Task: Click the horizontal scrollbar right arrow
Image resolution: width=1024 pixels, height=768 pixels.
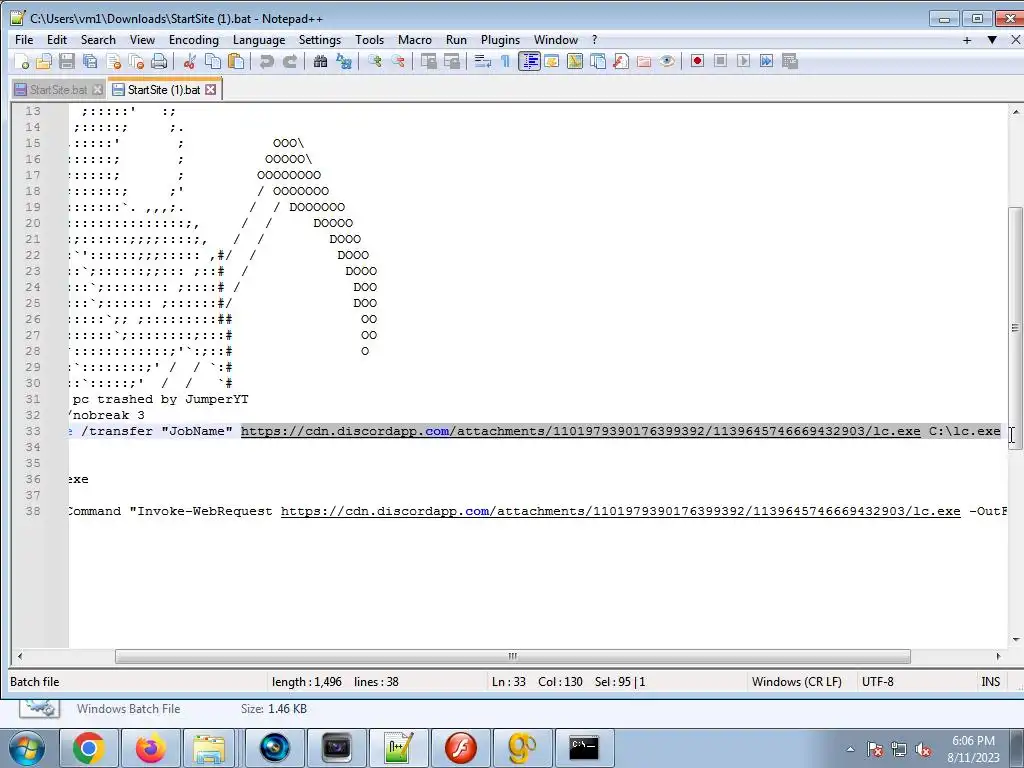Action: pyautogui.click(x=998, y=656)
